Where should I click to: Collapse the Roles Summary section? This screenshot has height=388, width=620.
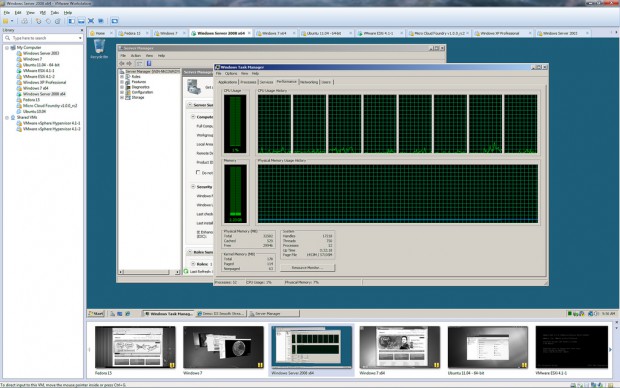pyautogui.click(x=190, y=252)
